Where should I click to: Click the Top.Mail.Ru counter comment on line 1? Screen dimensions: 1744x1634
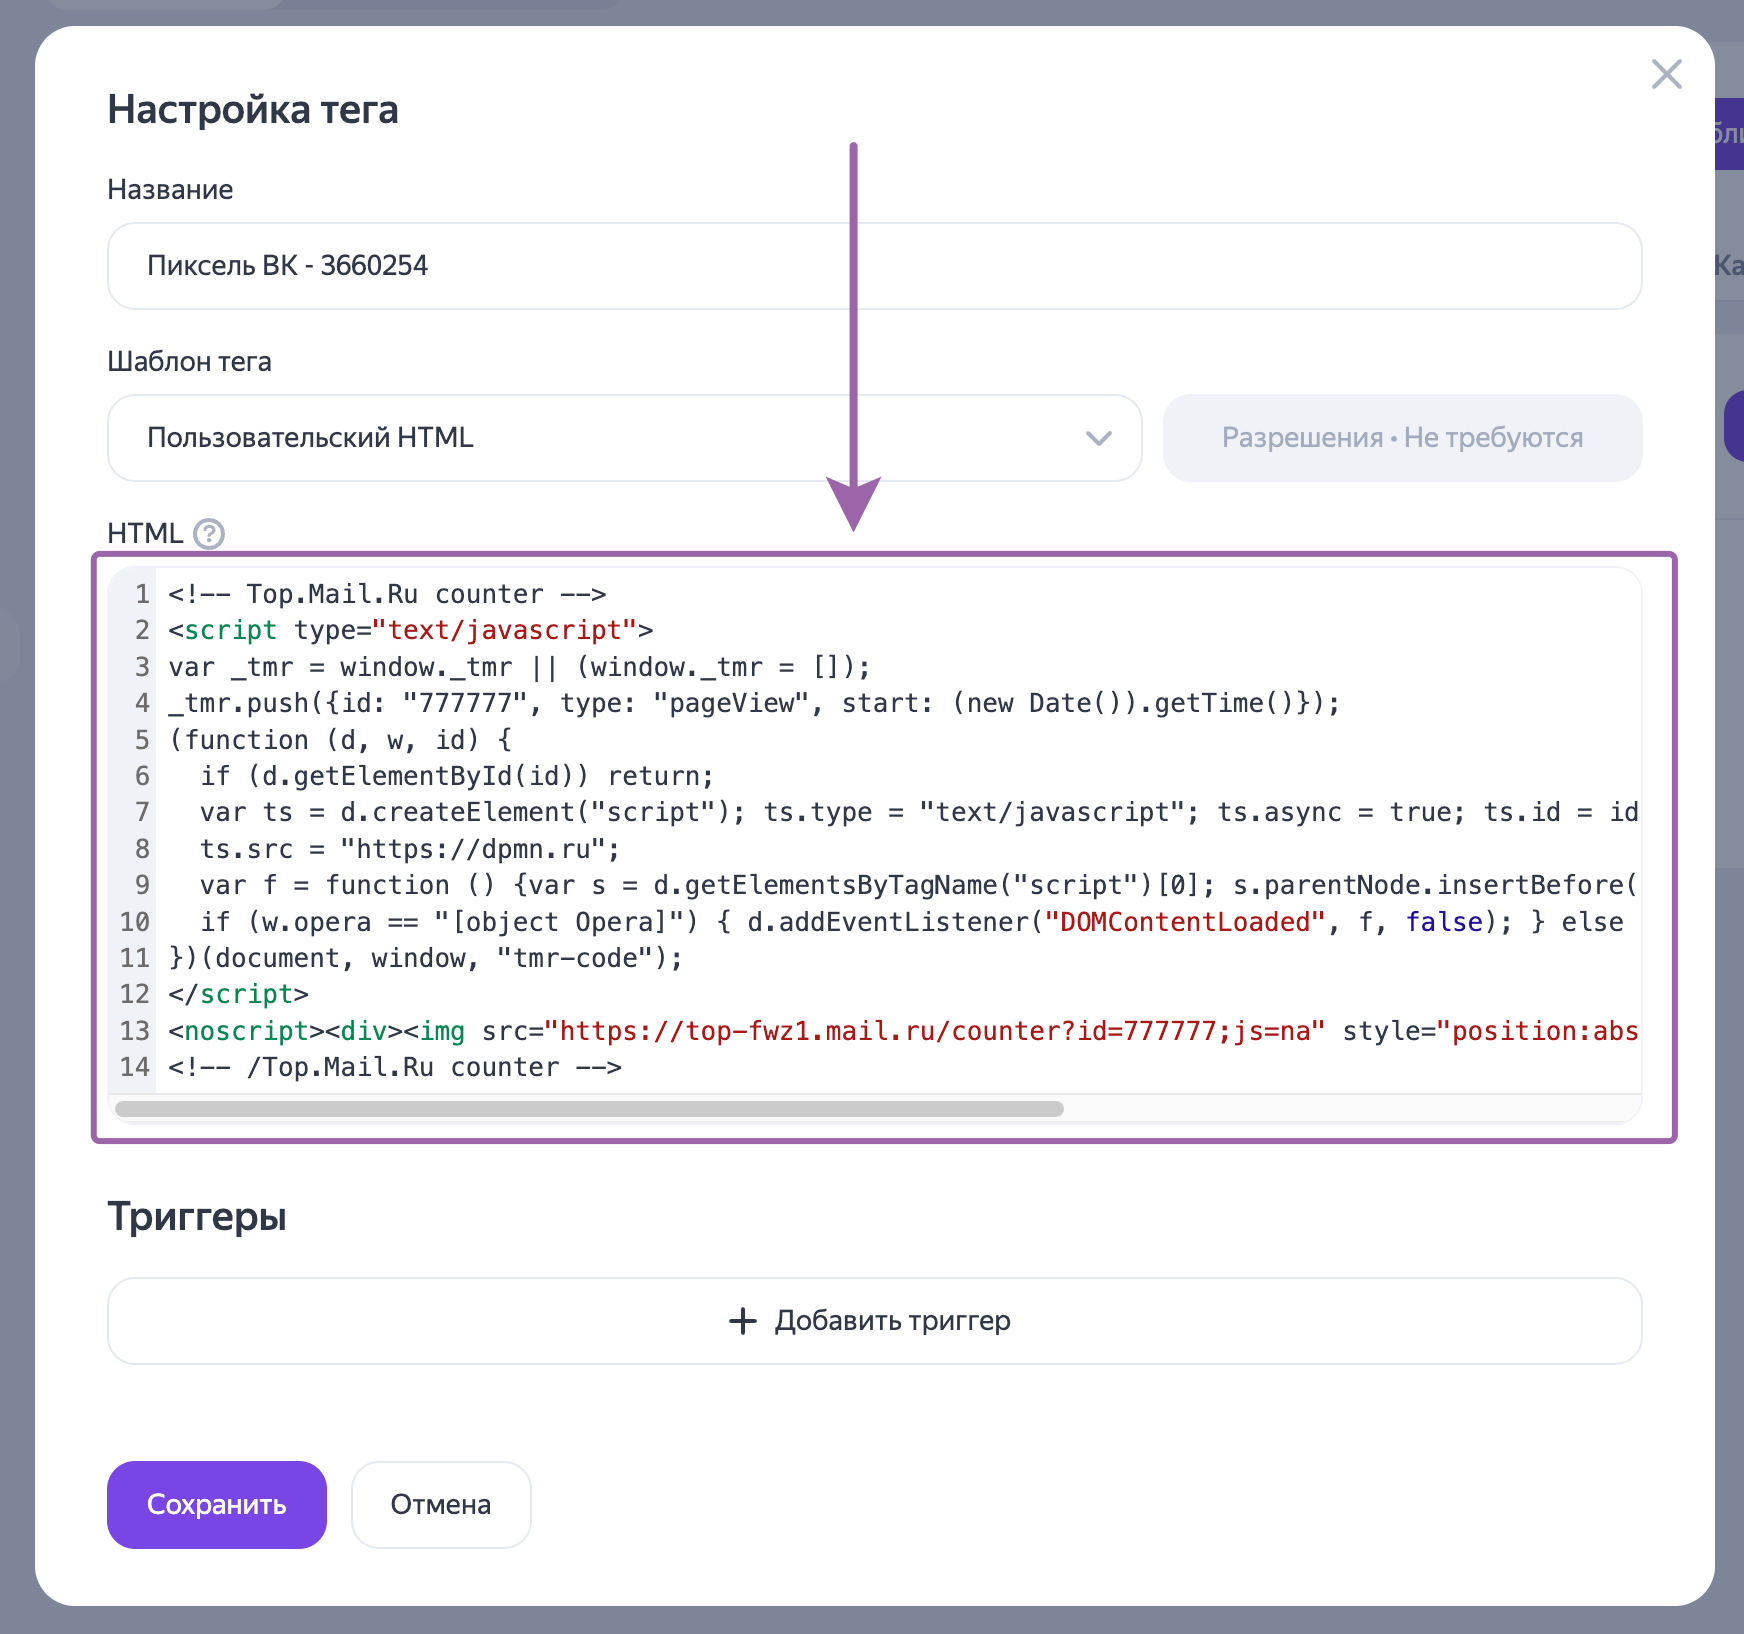387,595
